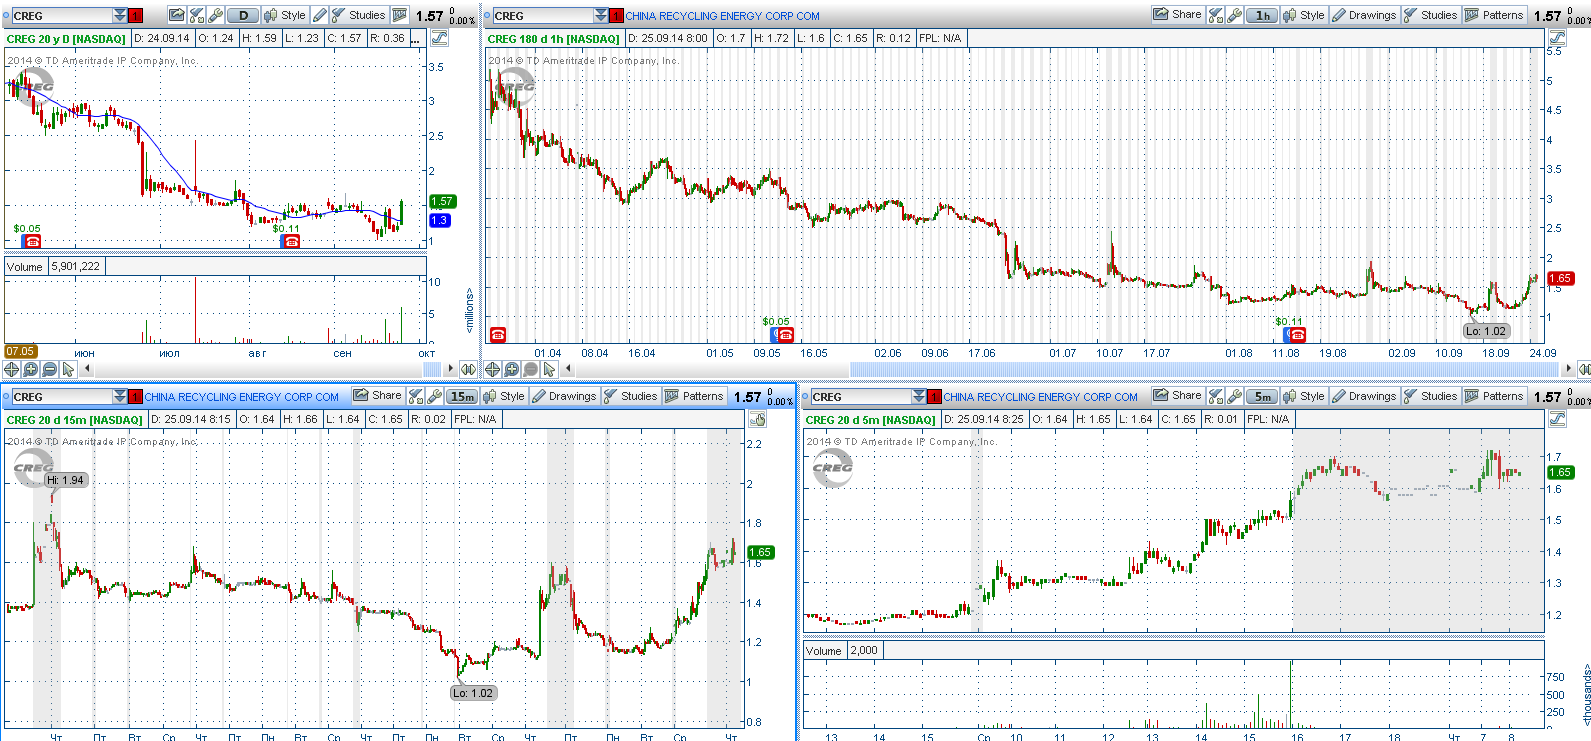Viewport: 1591px width, 741px height.
Task: Open Edit Studies icon on the 1h chart
Action: click(1216, 15)
